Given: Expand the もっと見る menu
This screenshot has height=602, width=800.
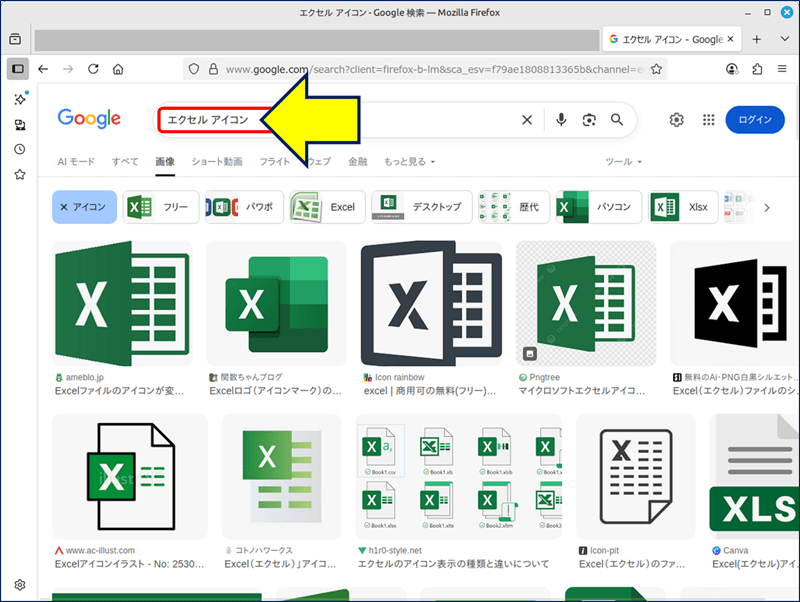Looking at the screenshot, I should [x=409, y=162].
